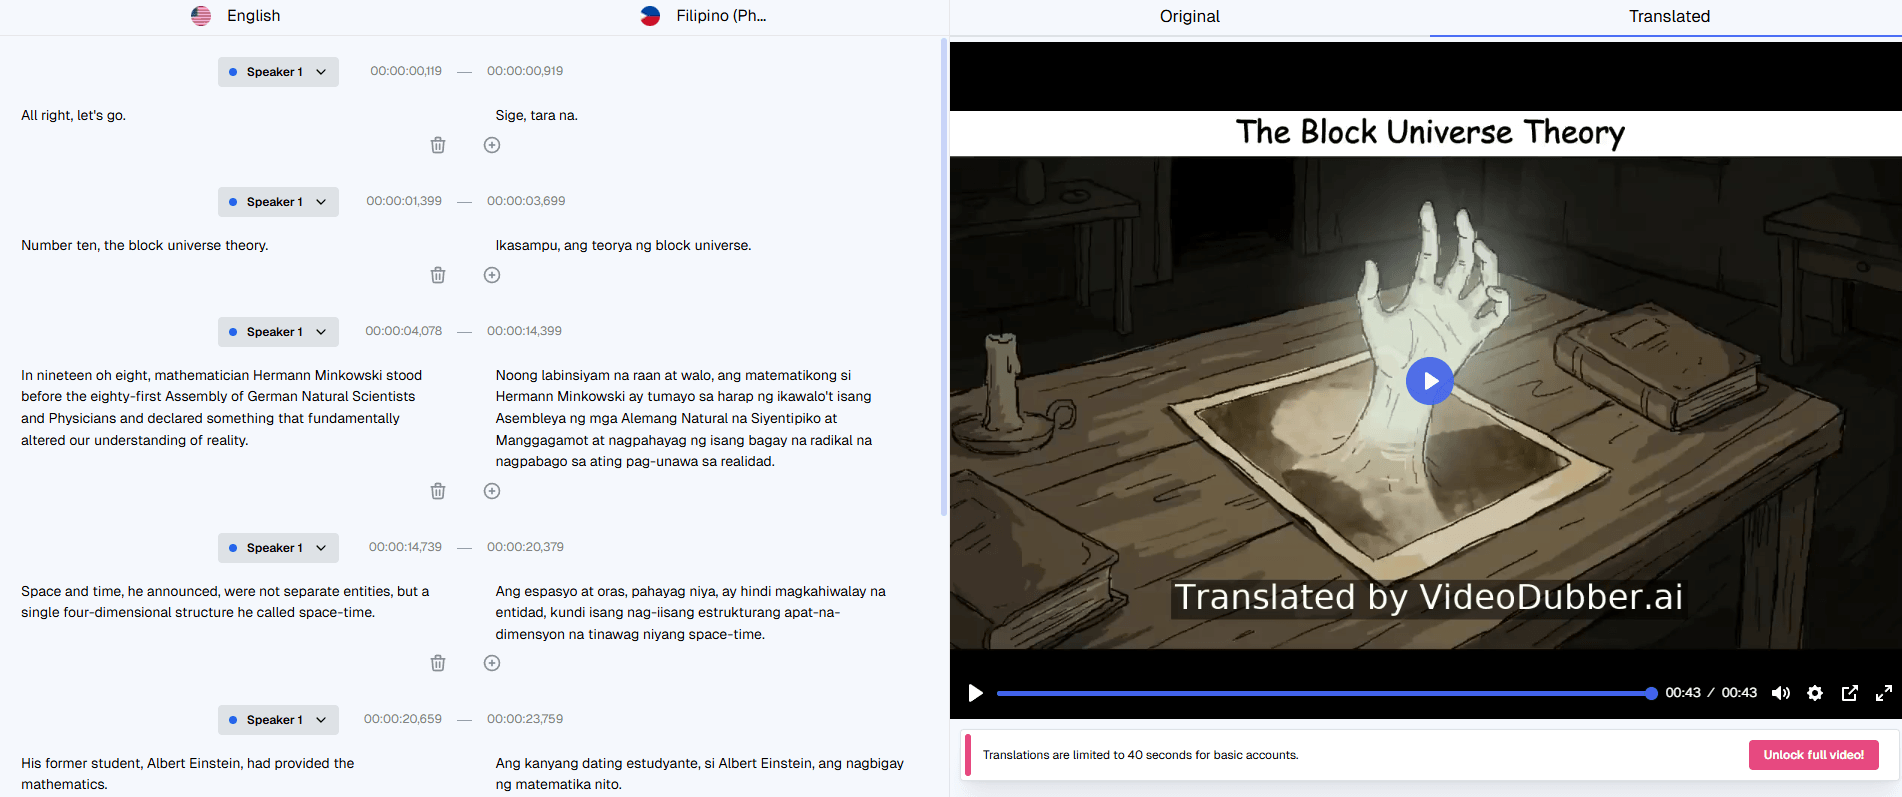Screen dimensions: 1902x797
Task: Click Filipino text "Ang espasyo at oras, pahayag niya"
Action: pyautogui.click(x=691, y=613)
